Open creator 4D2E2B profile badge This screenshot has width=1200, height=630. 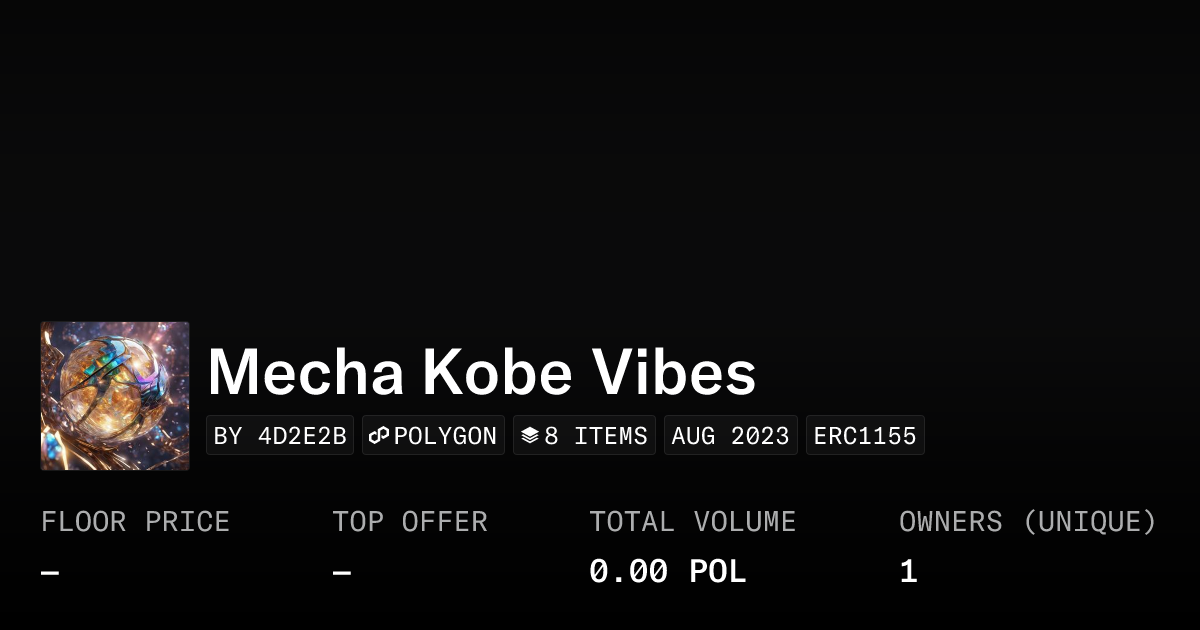pos(280,436)
